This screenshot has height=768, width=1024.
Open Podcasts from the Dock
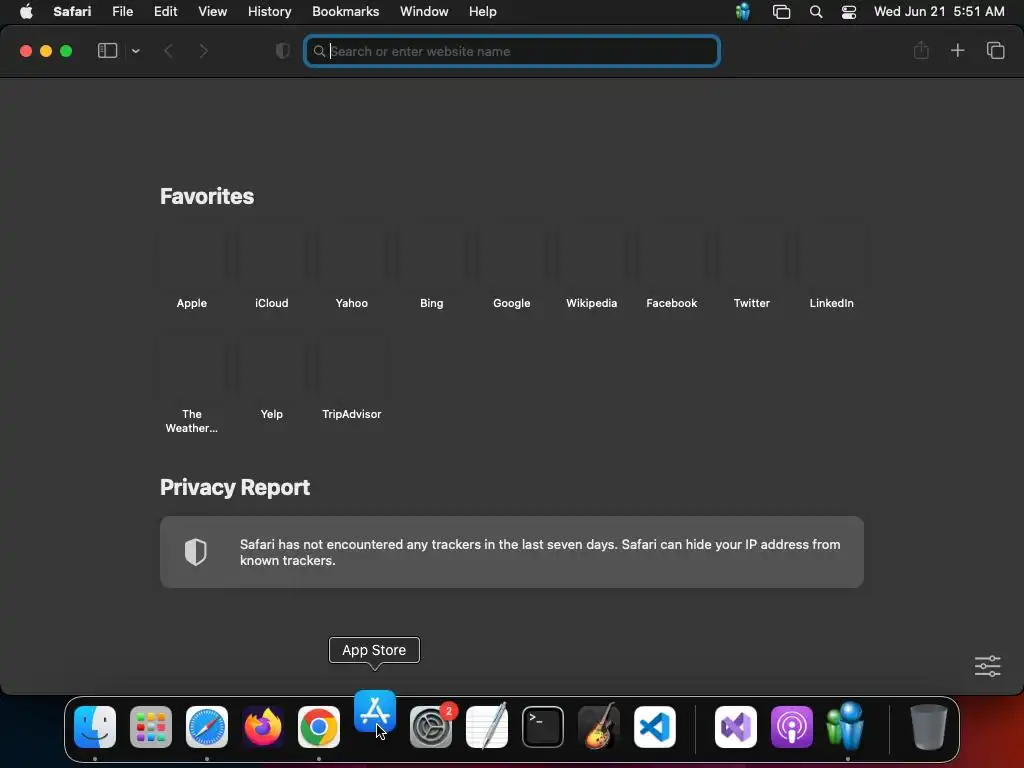point(792,727)
